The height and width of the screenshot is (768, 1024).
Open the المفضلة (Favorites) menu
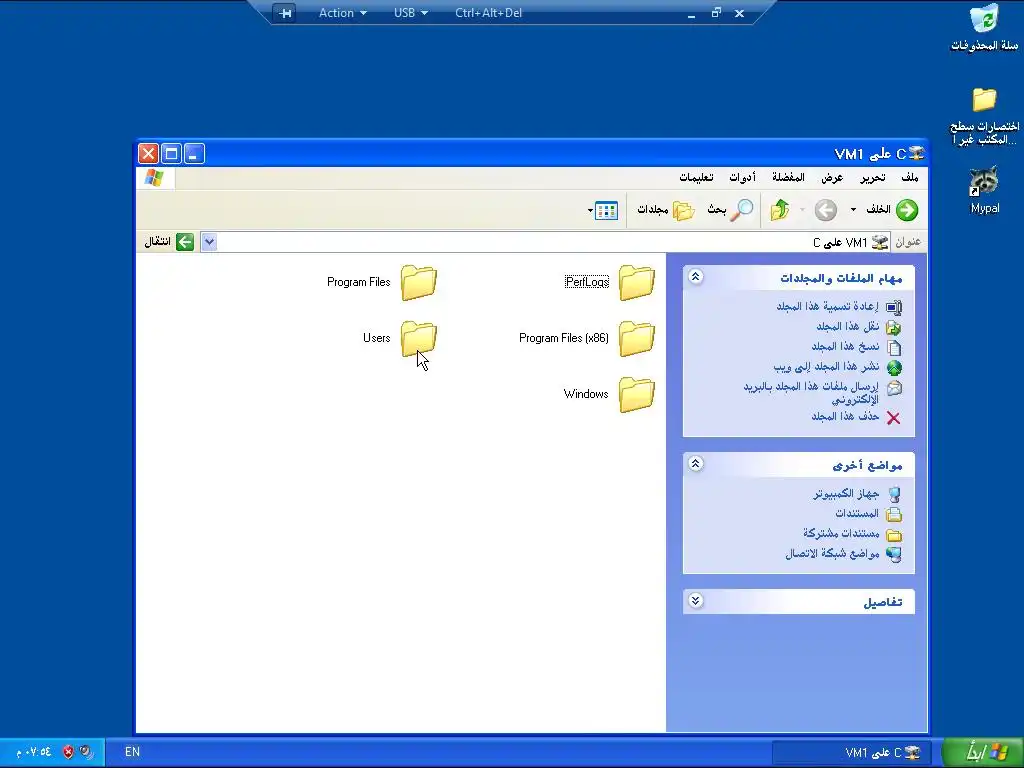point(788,178)
